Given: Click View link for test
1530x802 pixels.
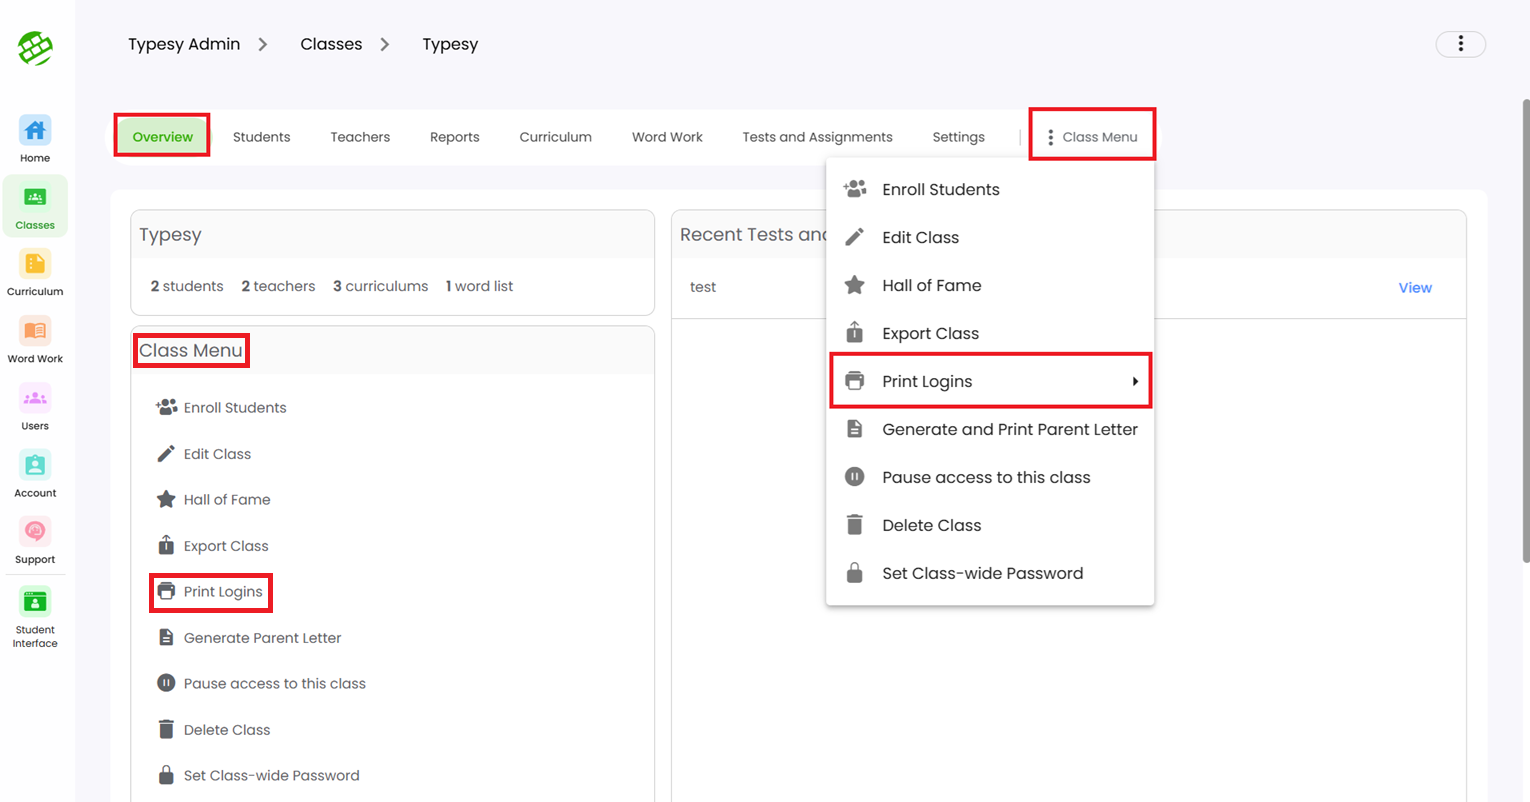Looking at the screenshot, I should pos(1415,288).
